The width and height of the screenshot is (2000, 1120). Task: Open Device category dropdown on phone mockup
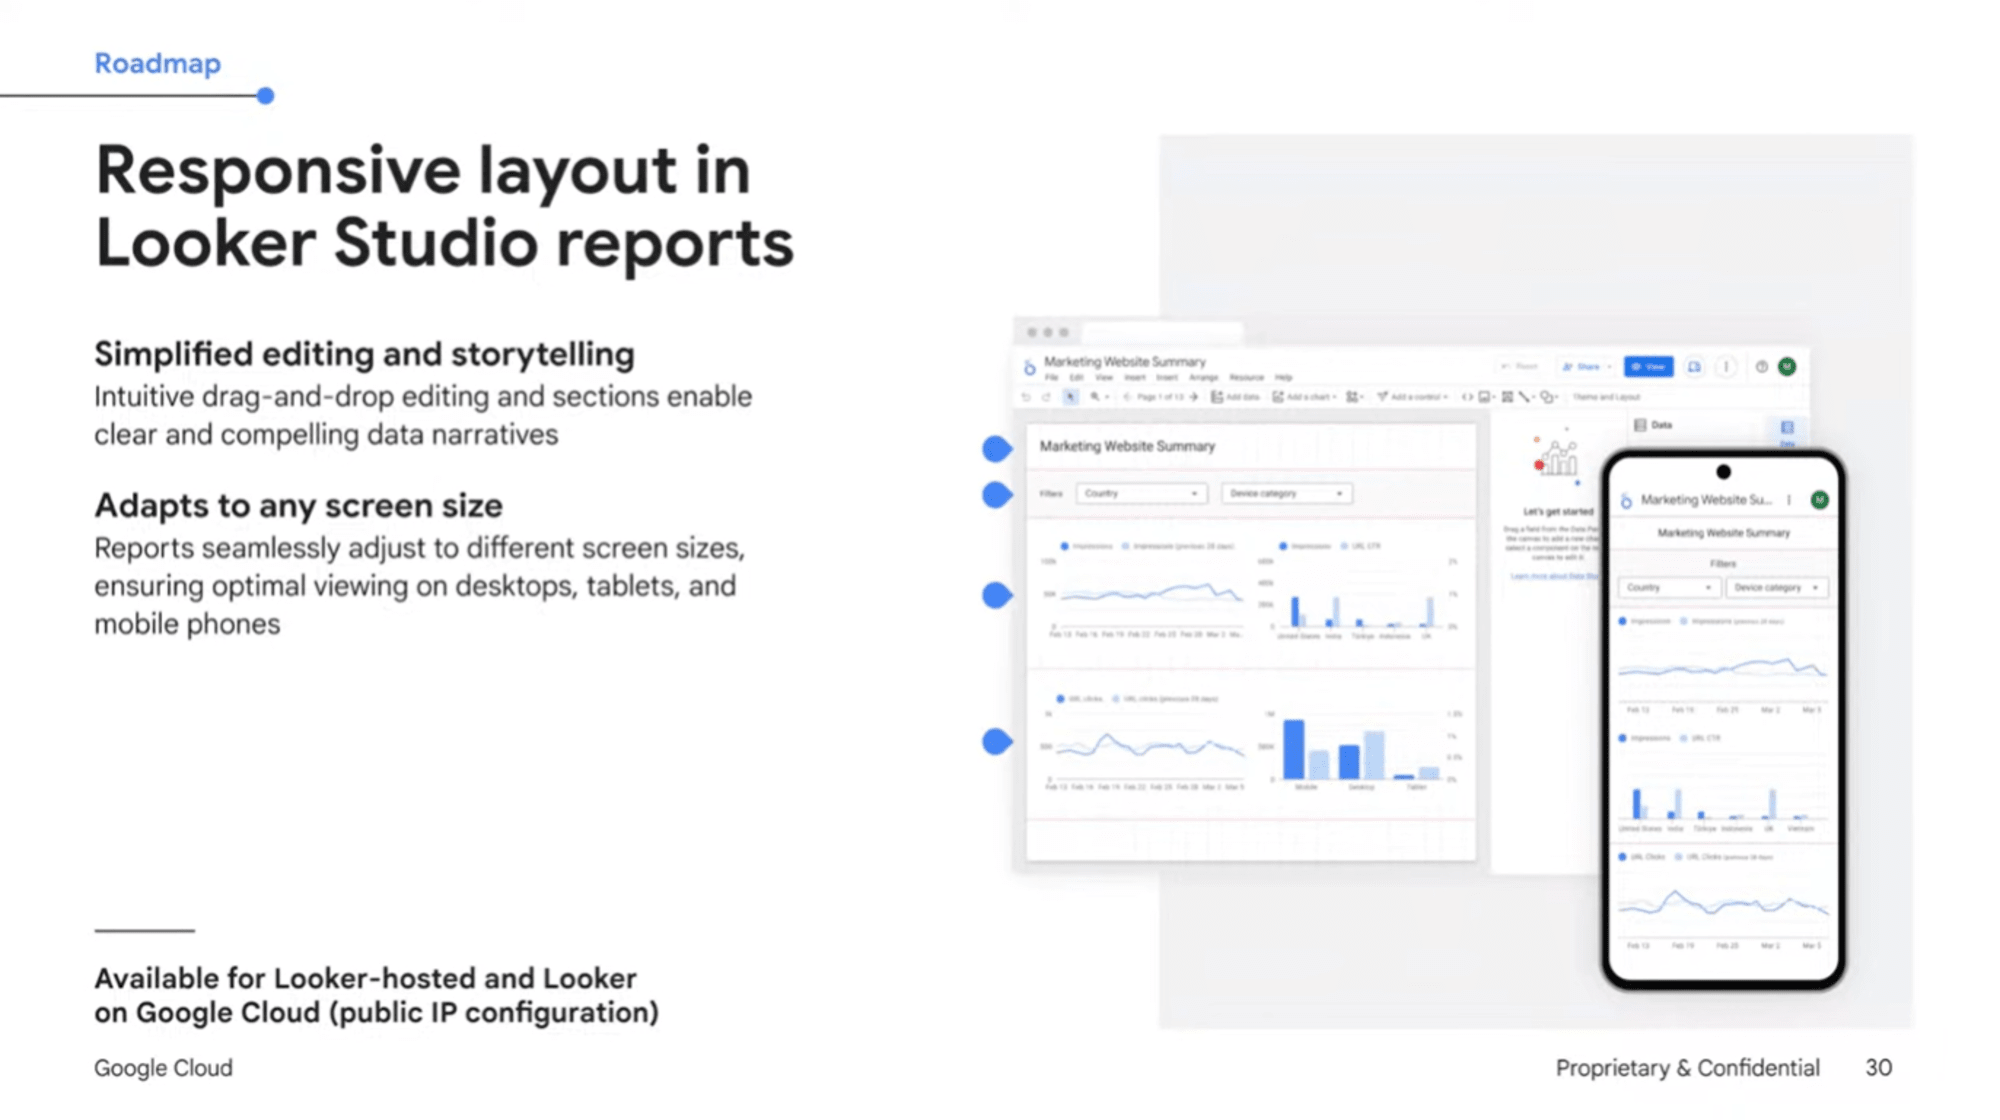(x=1777, y=588)
